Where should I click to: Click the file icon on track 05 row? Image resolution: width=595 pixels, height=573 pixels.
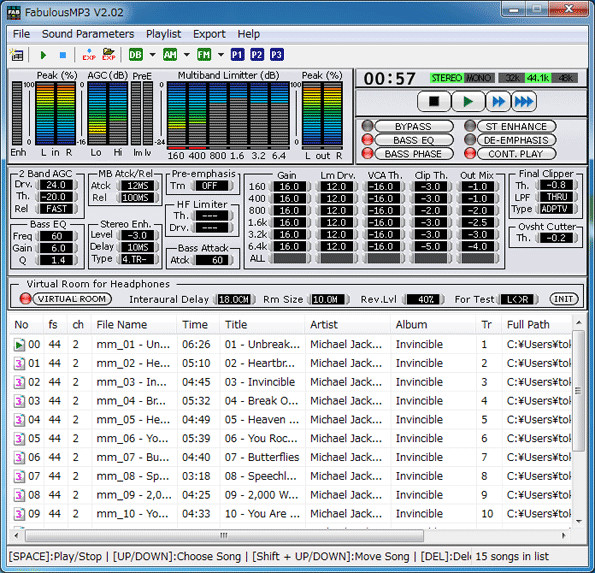19,439
